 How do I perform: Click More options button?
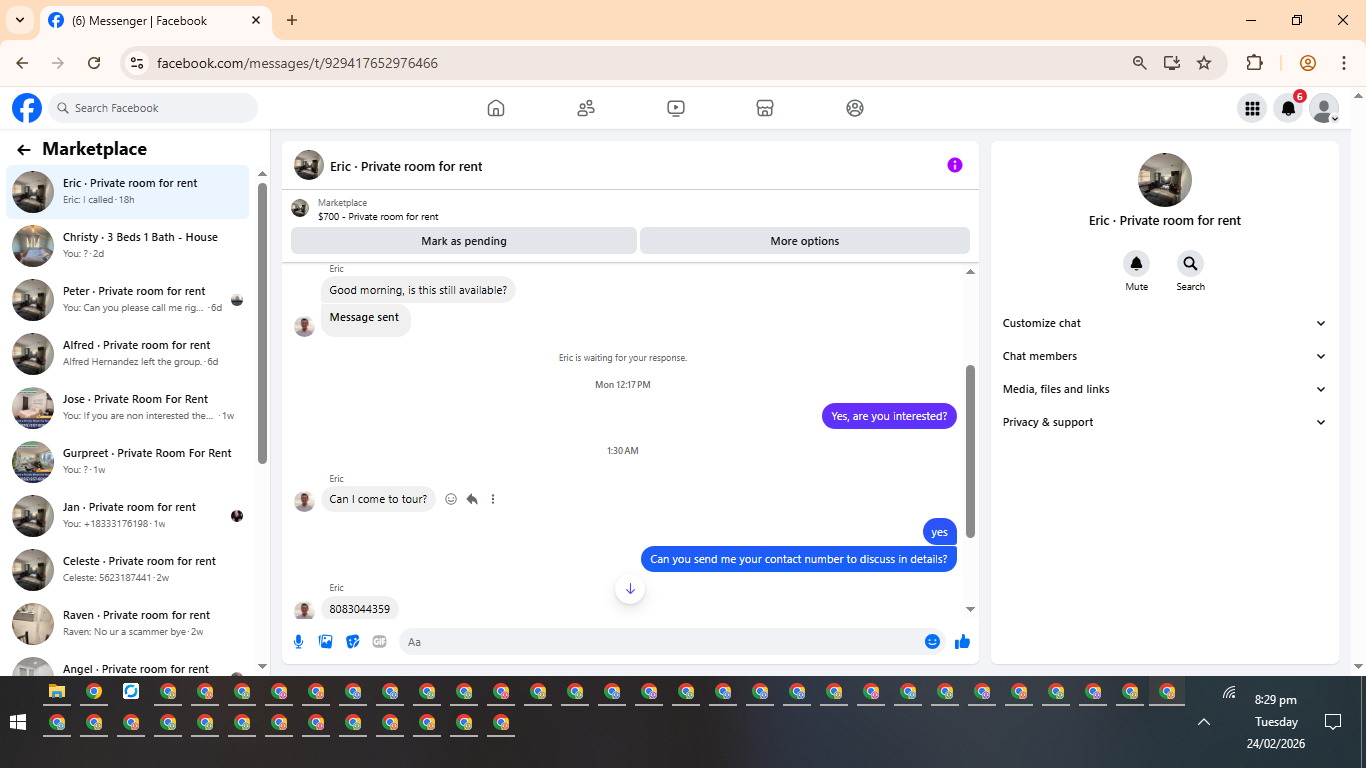(x=805, y=241)
